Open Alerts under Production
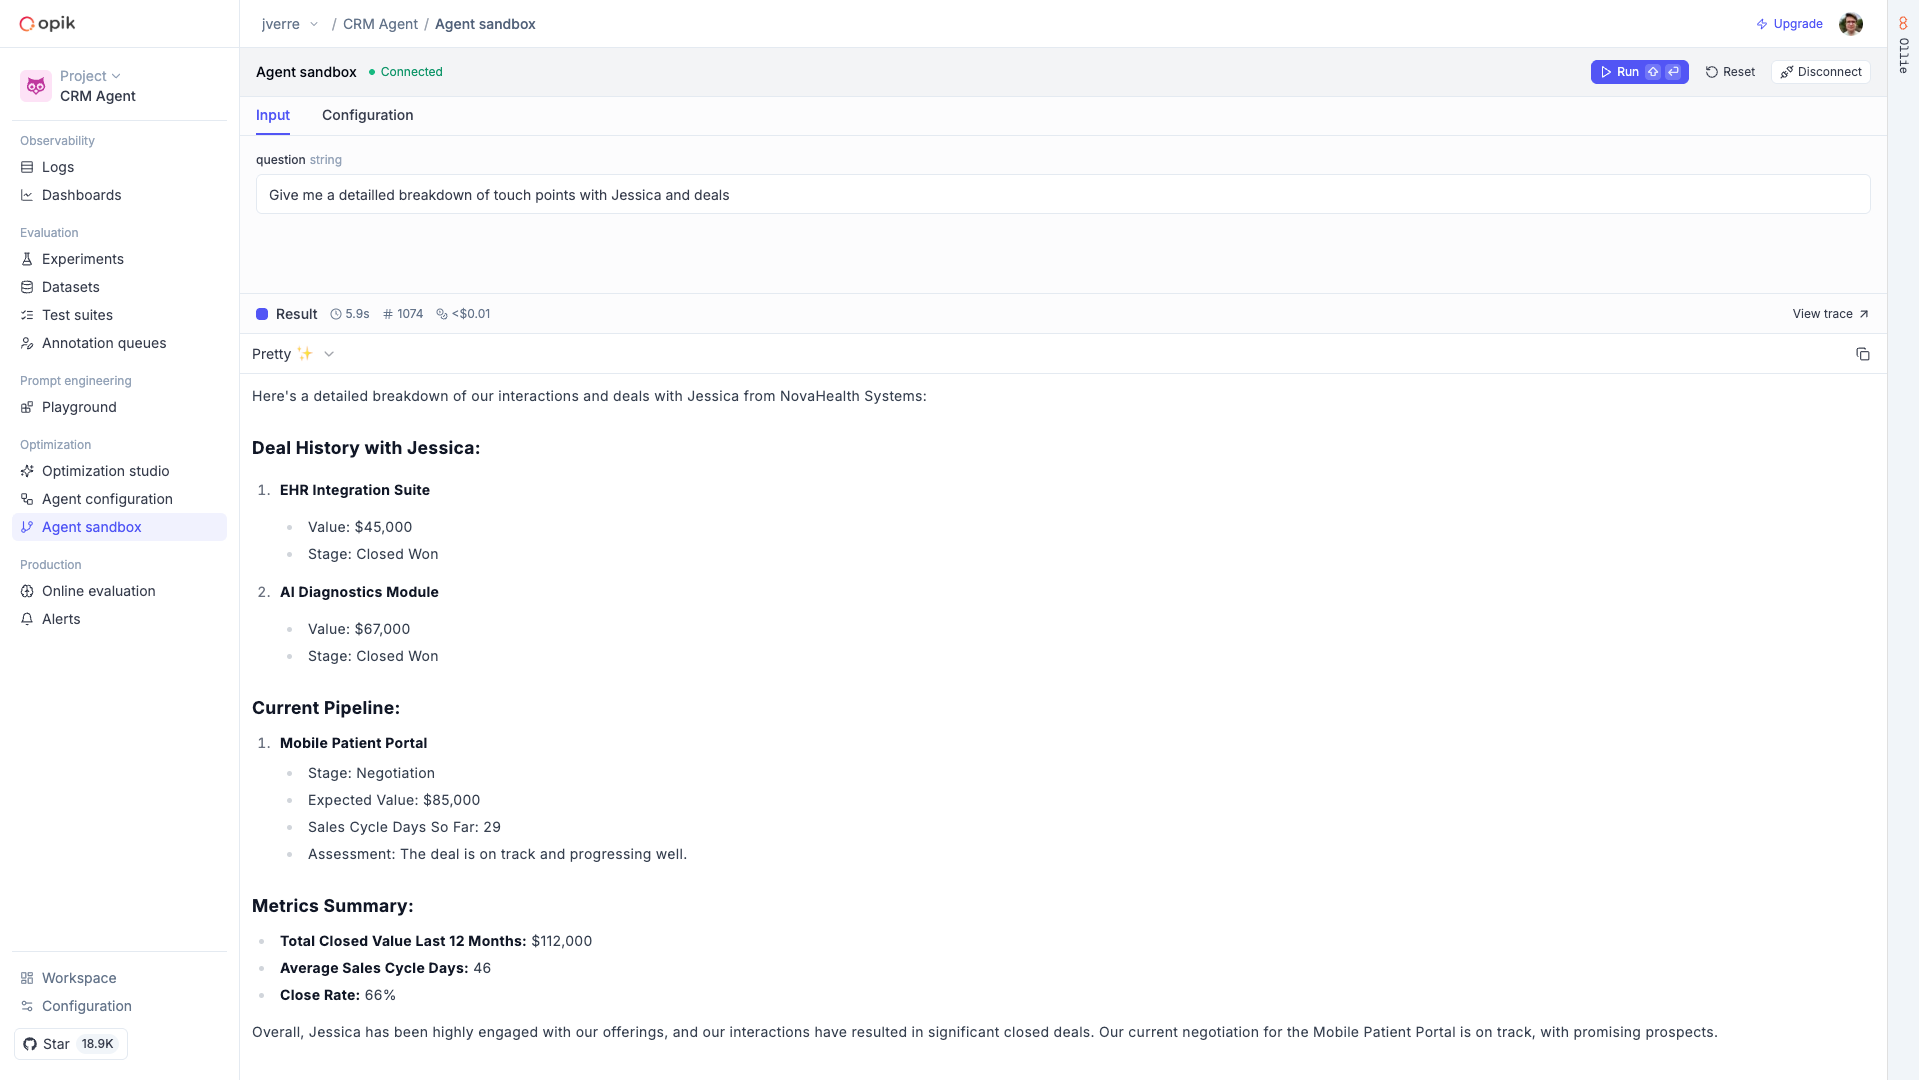1920x1080 pixels. [61, 619]
